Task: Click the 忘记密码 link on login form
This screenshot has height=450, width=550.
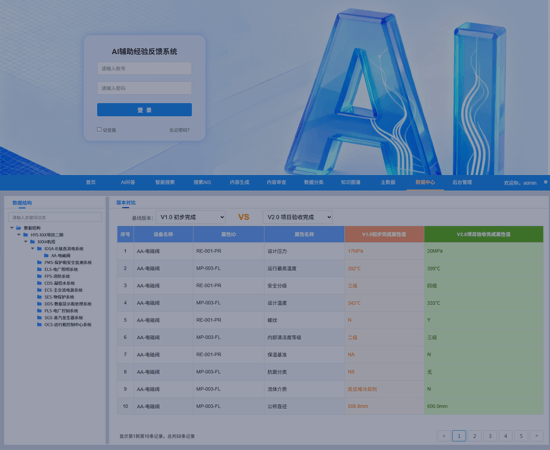Action: coord(179,130)
